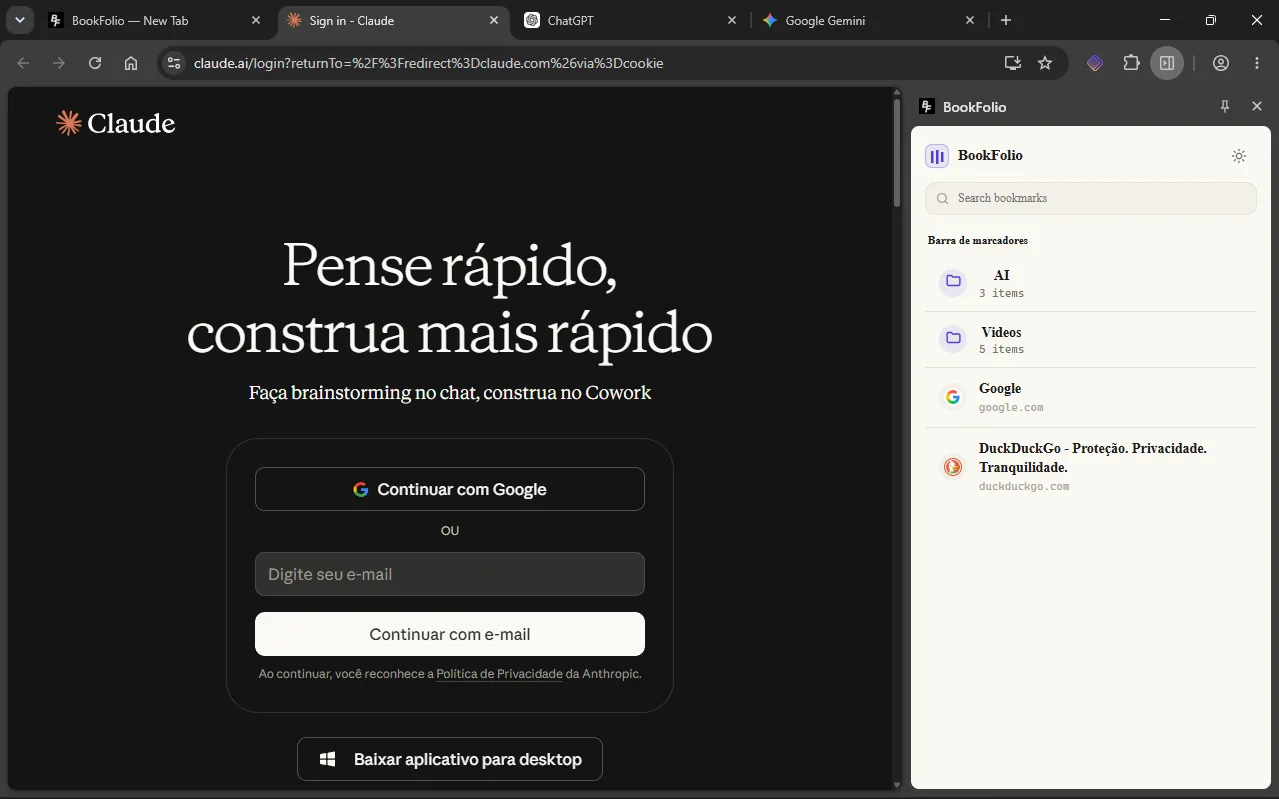
Task: Click the Videos folder icon
Action: tap(953, 338)
